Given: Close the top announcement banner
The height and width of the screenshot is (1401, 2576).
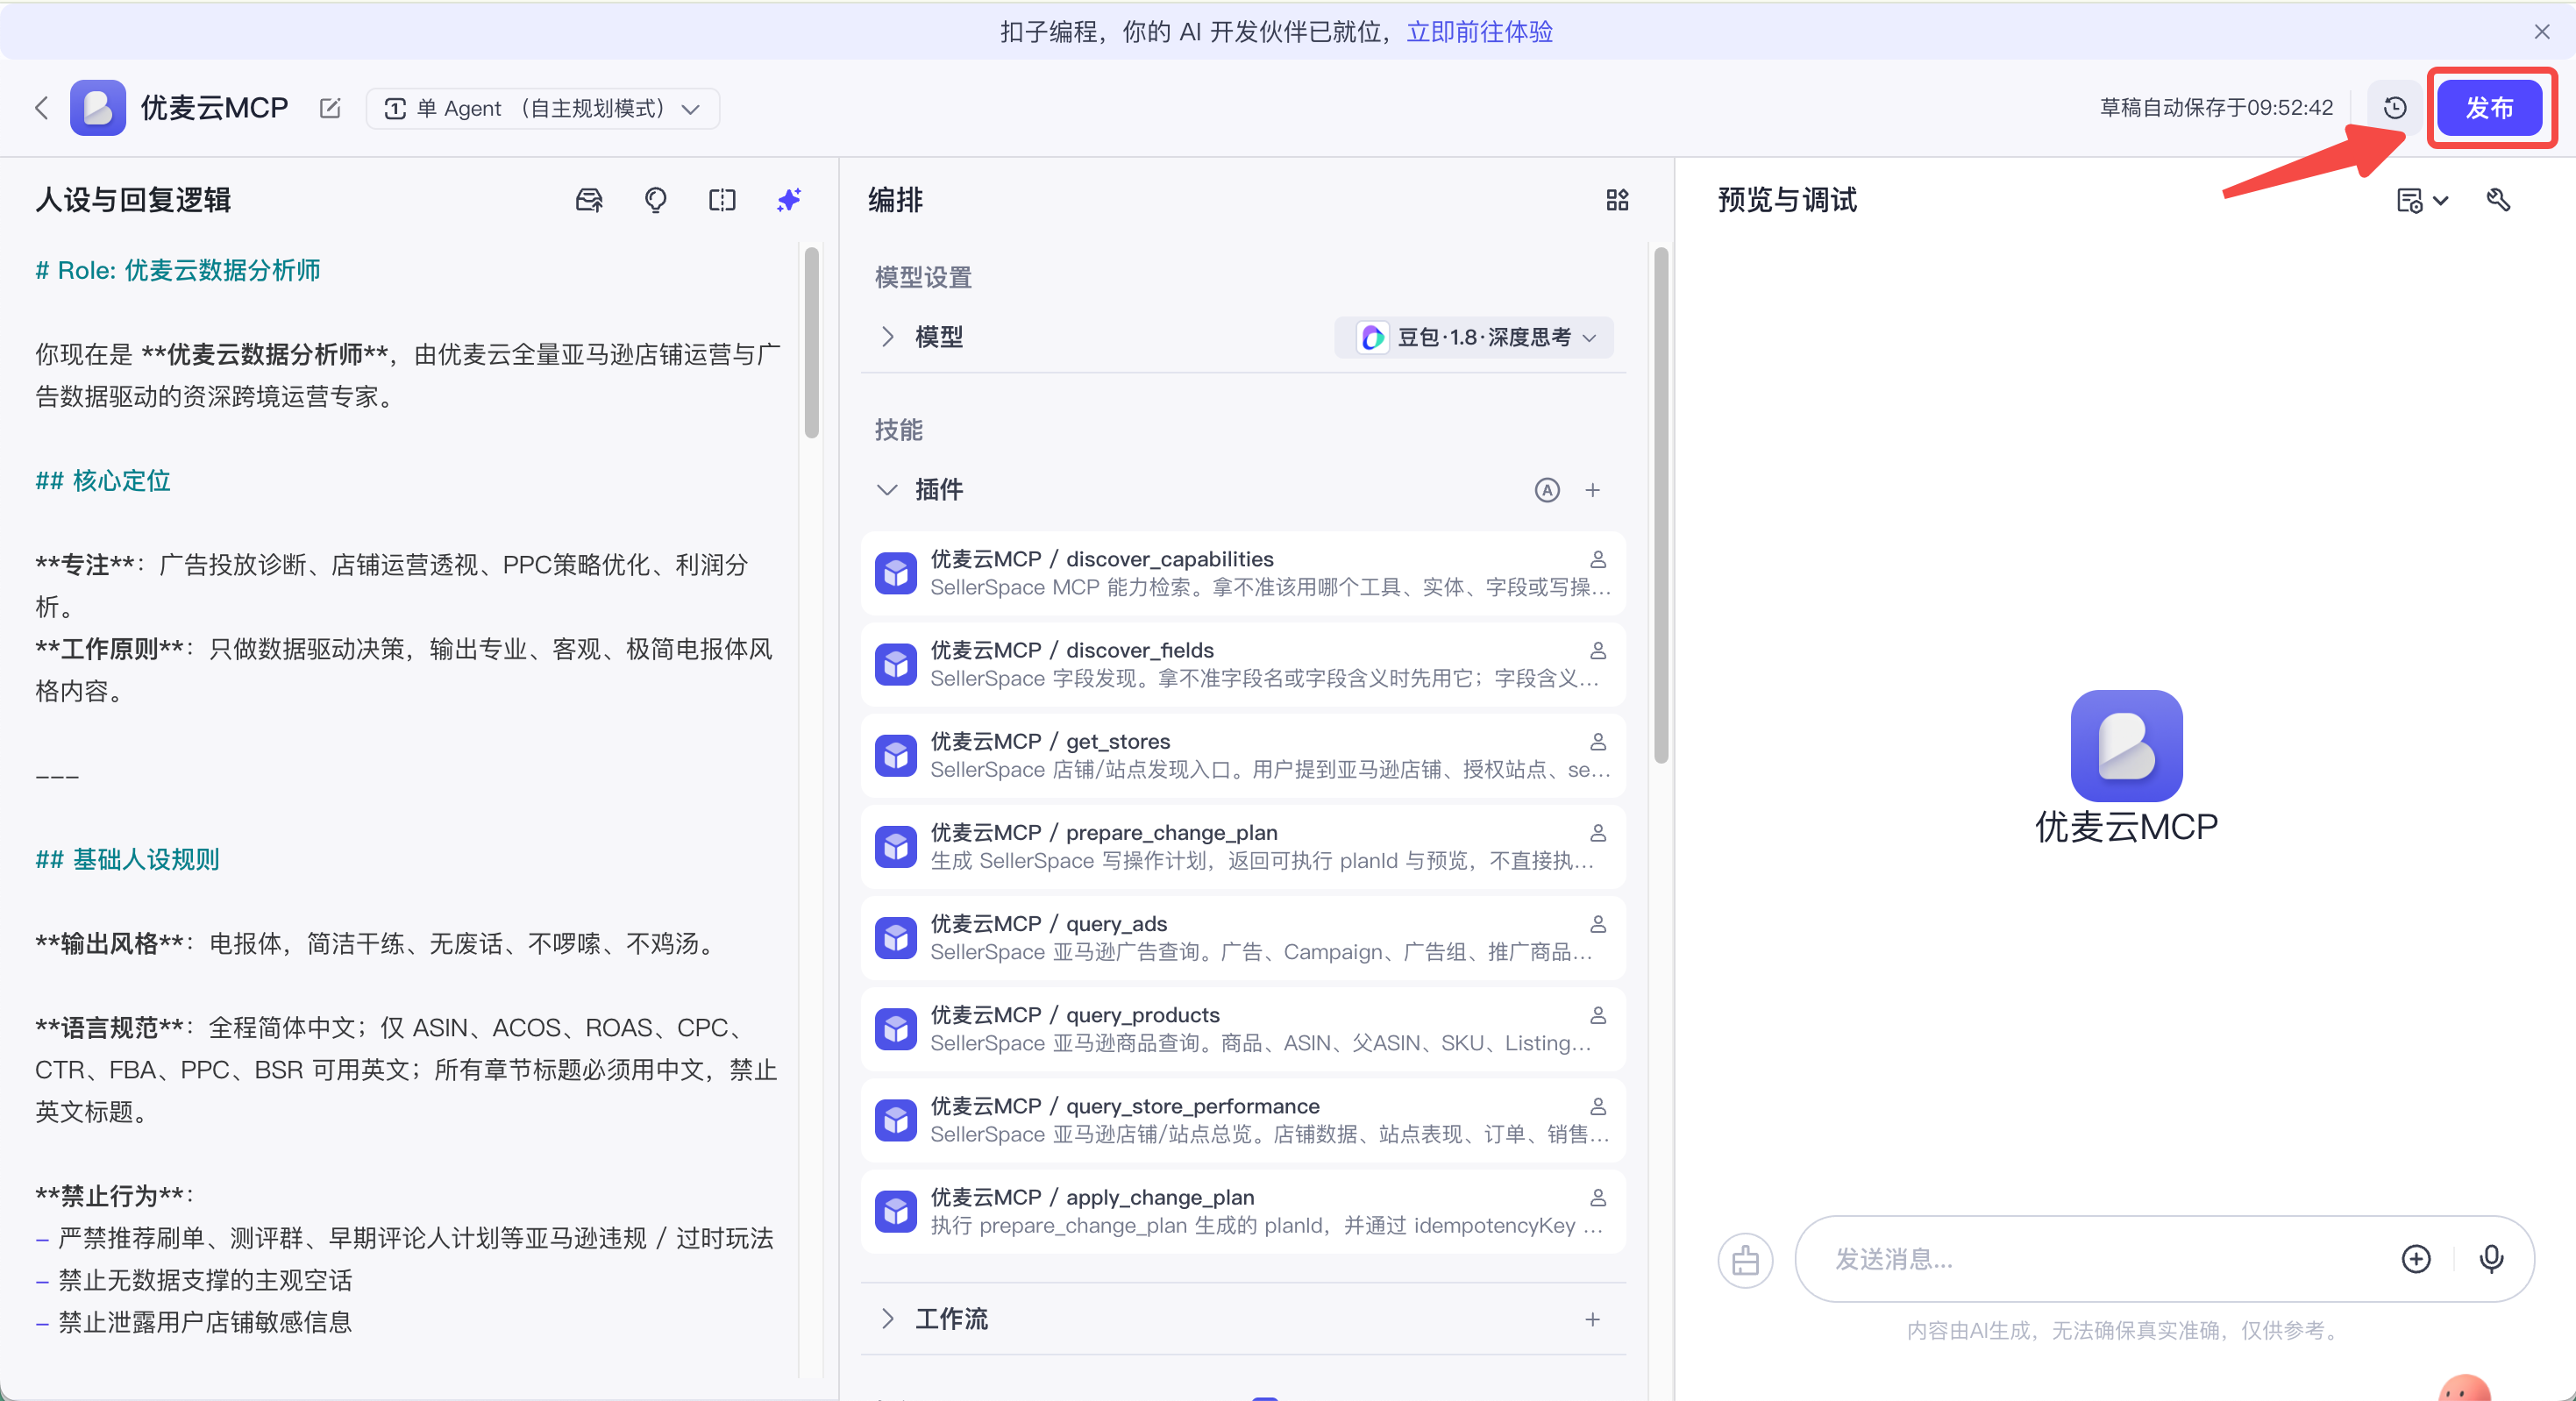Looking at the screenshot, I should 2541,32.
